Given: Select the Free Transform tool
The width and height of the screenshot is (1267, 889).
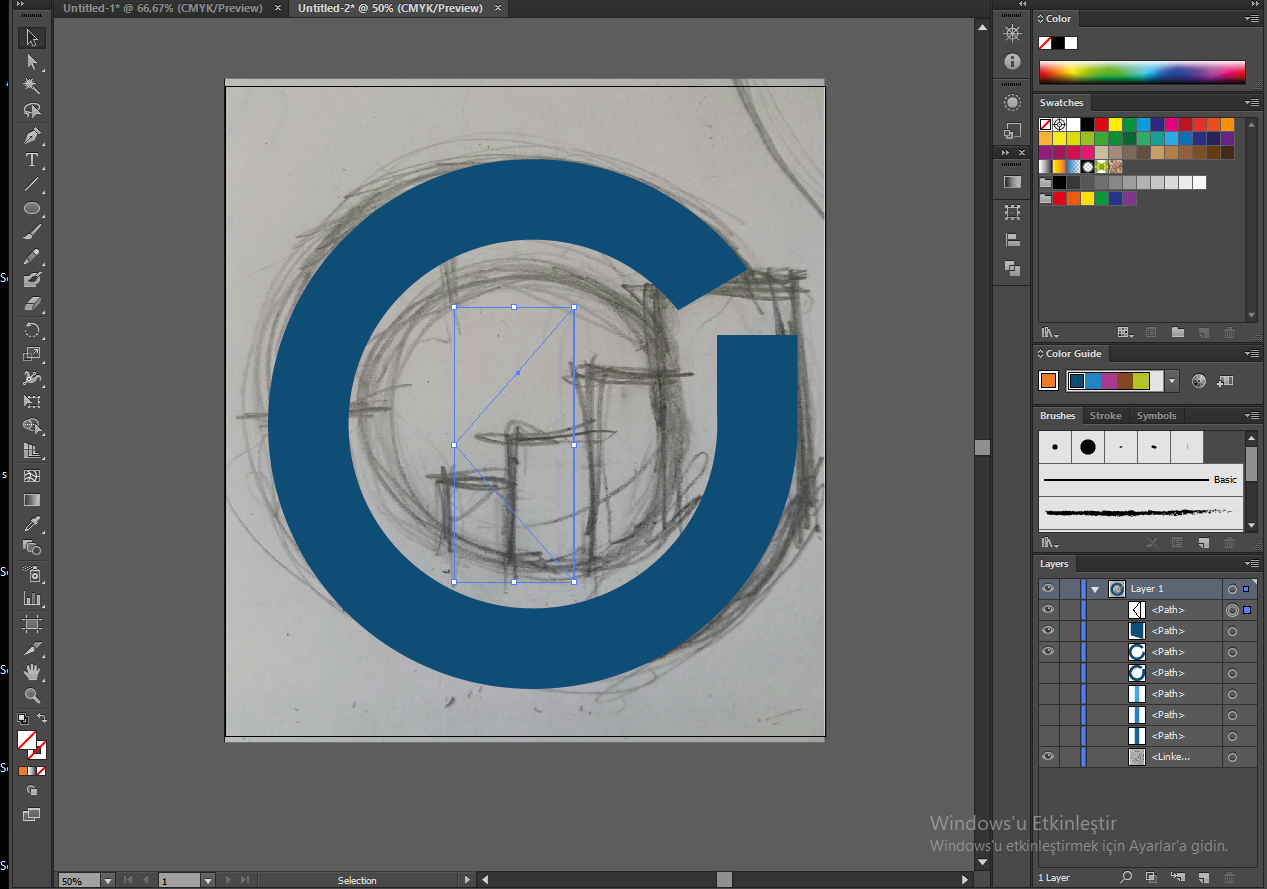Looking at the screenshot, I should (x=32, y=402).
